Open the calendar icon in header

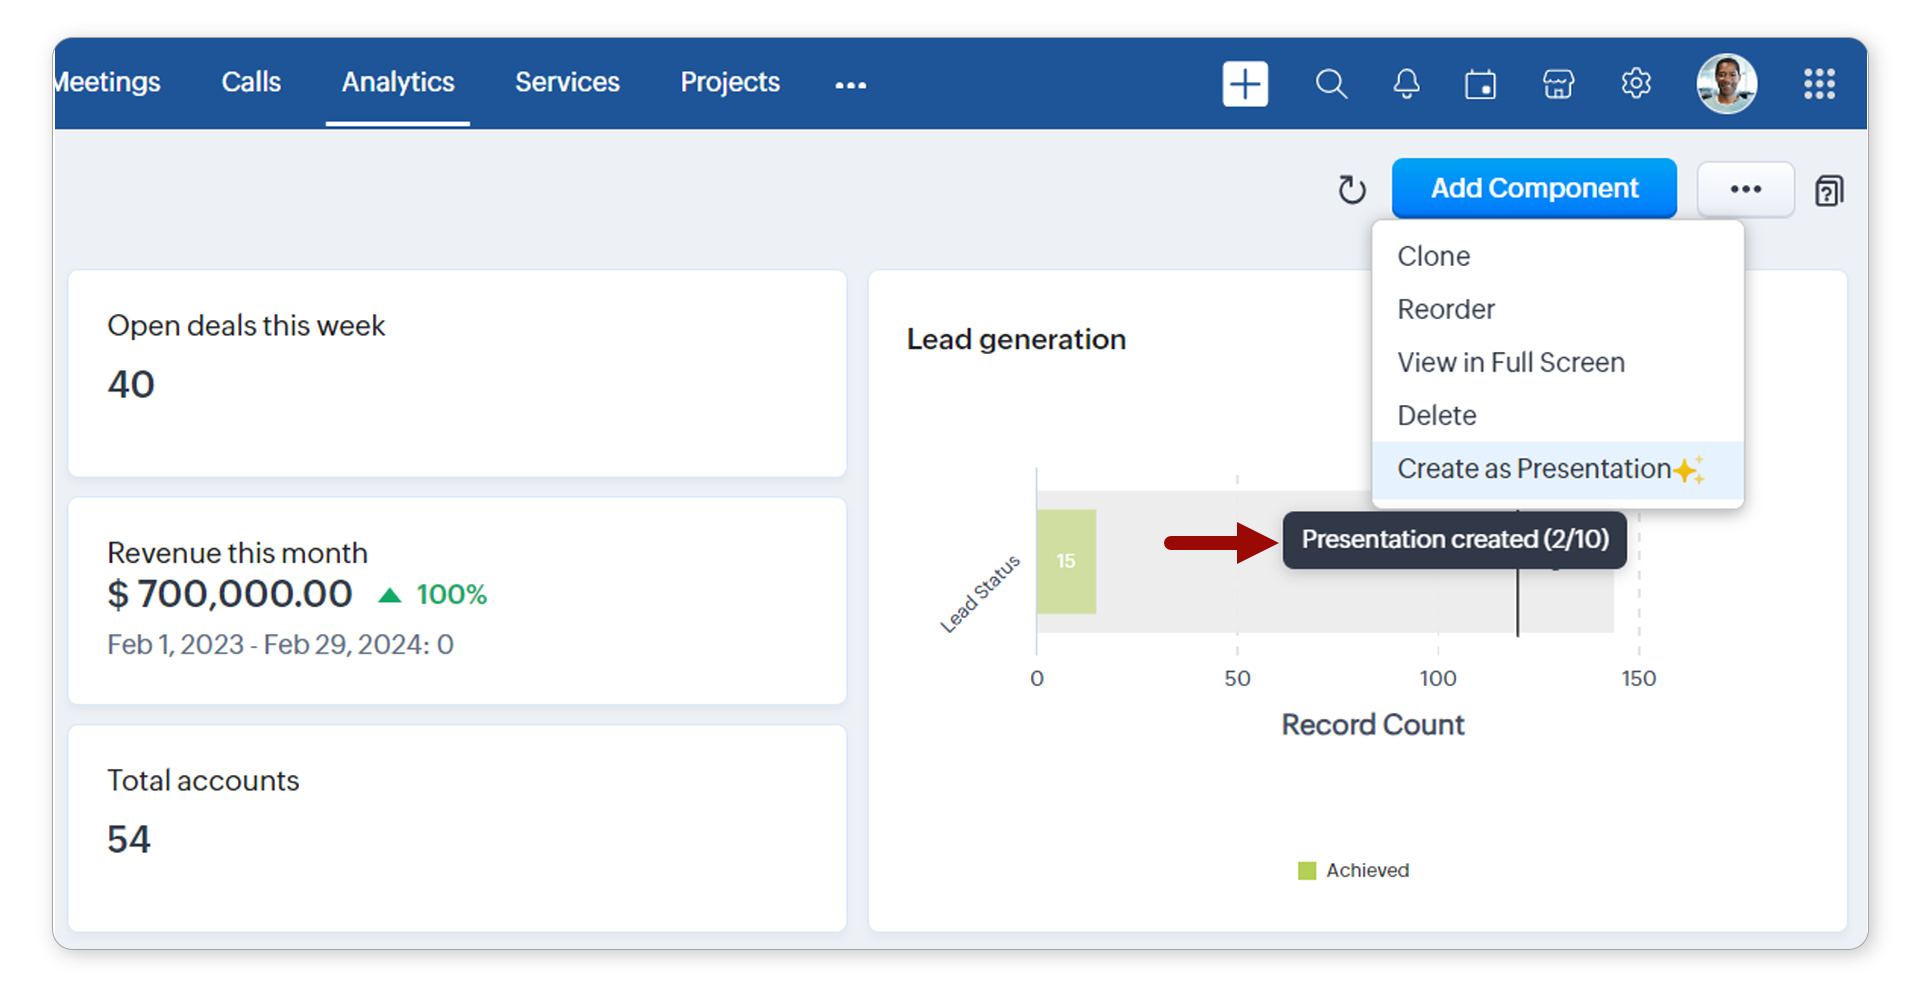(x=1480, y=84)
